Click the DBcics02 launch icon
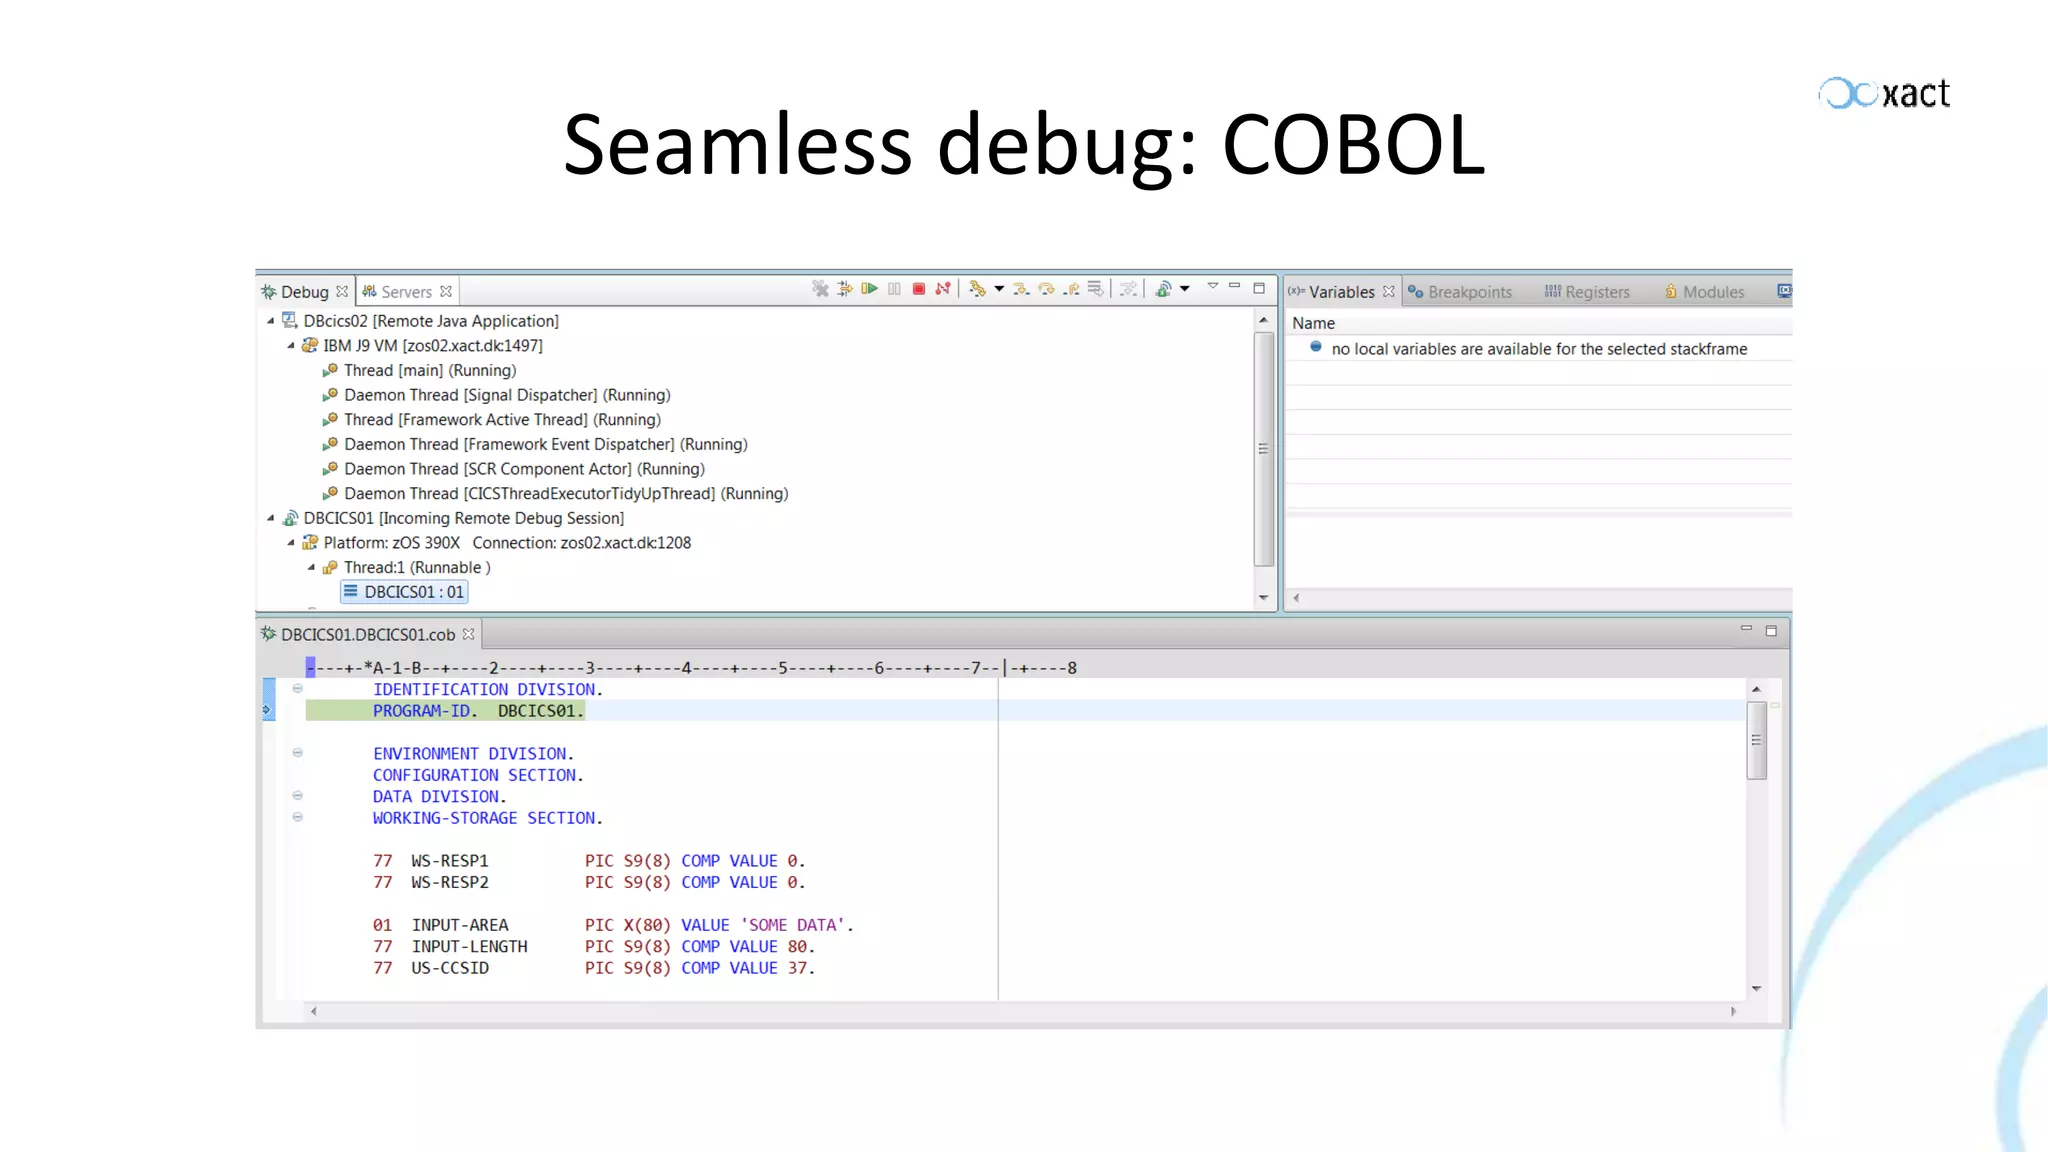Screen dimensions: 2048x1152 [x=290, y=320]
